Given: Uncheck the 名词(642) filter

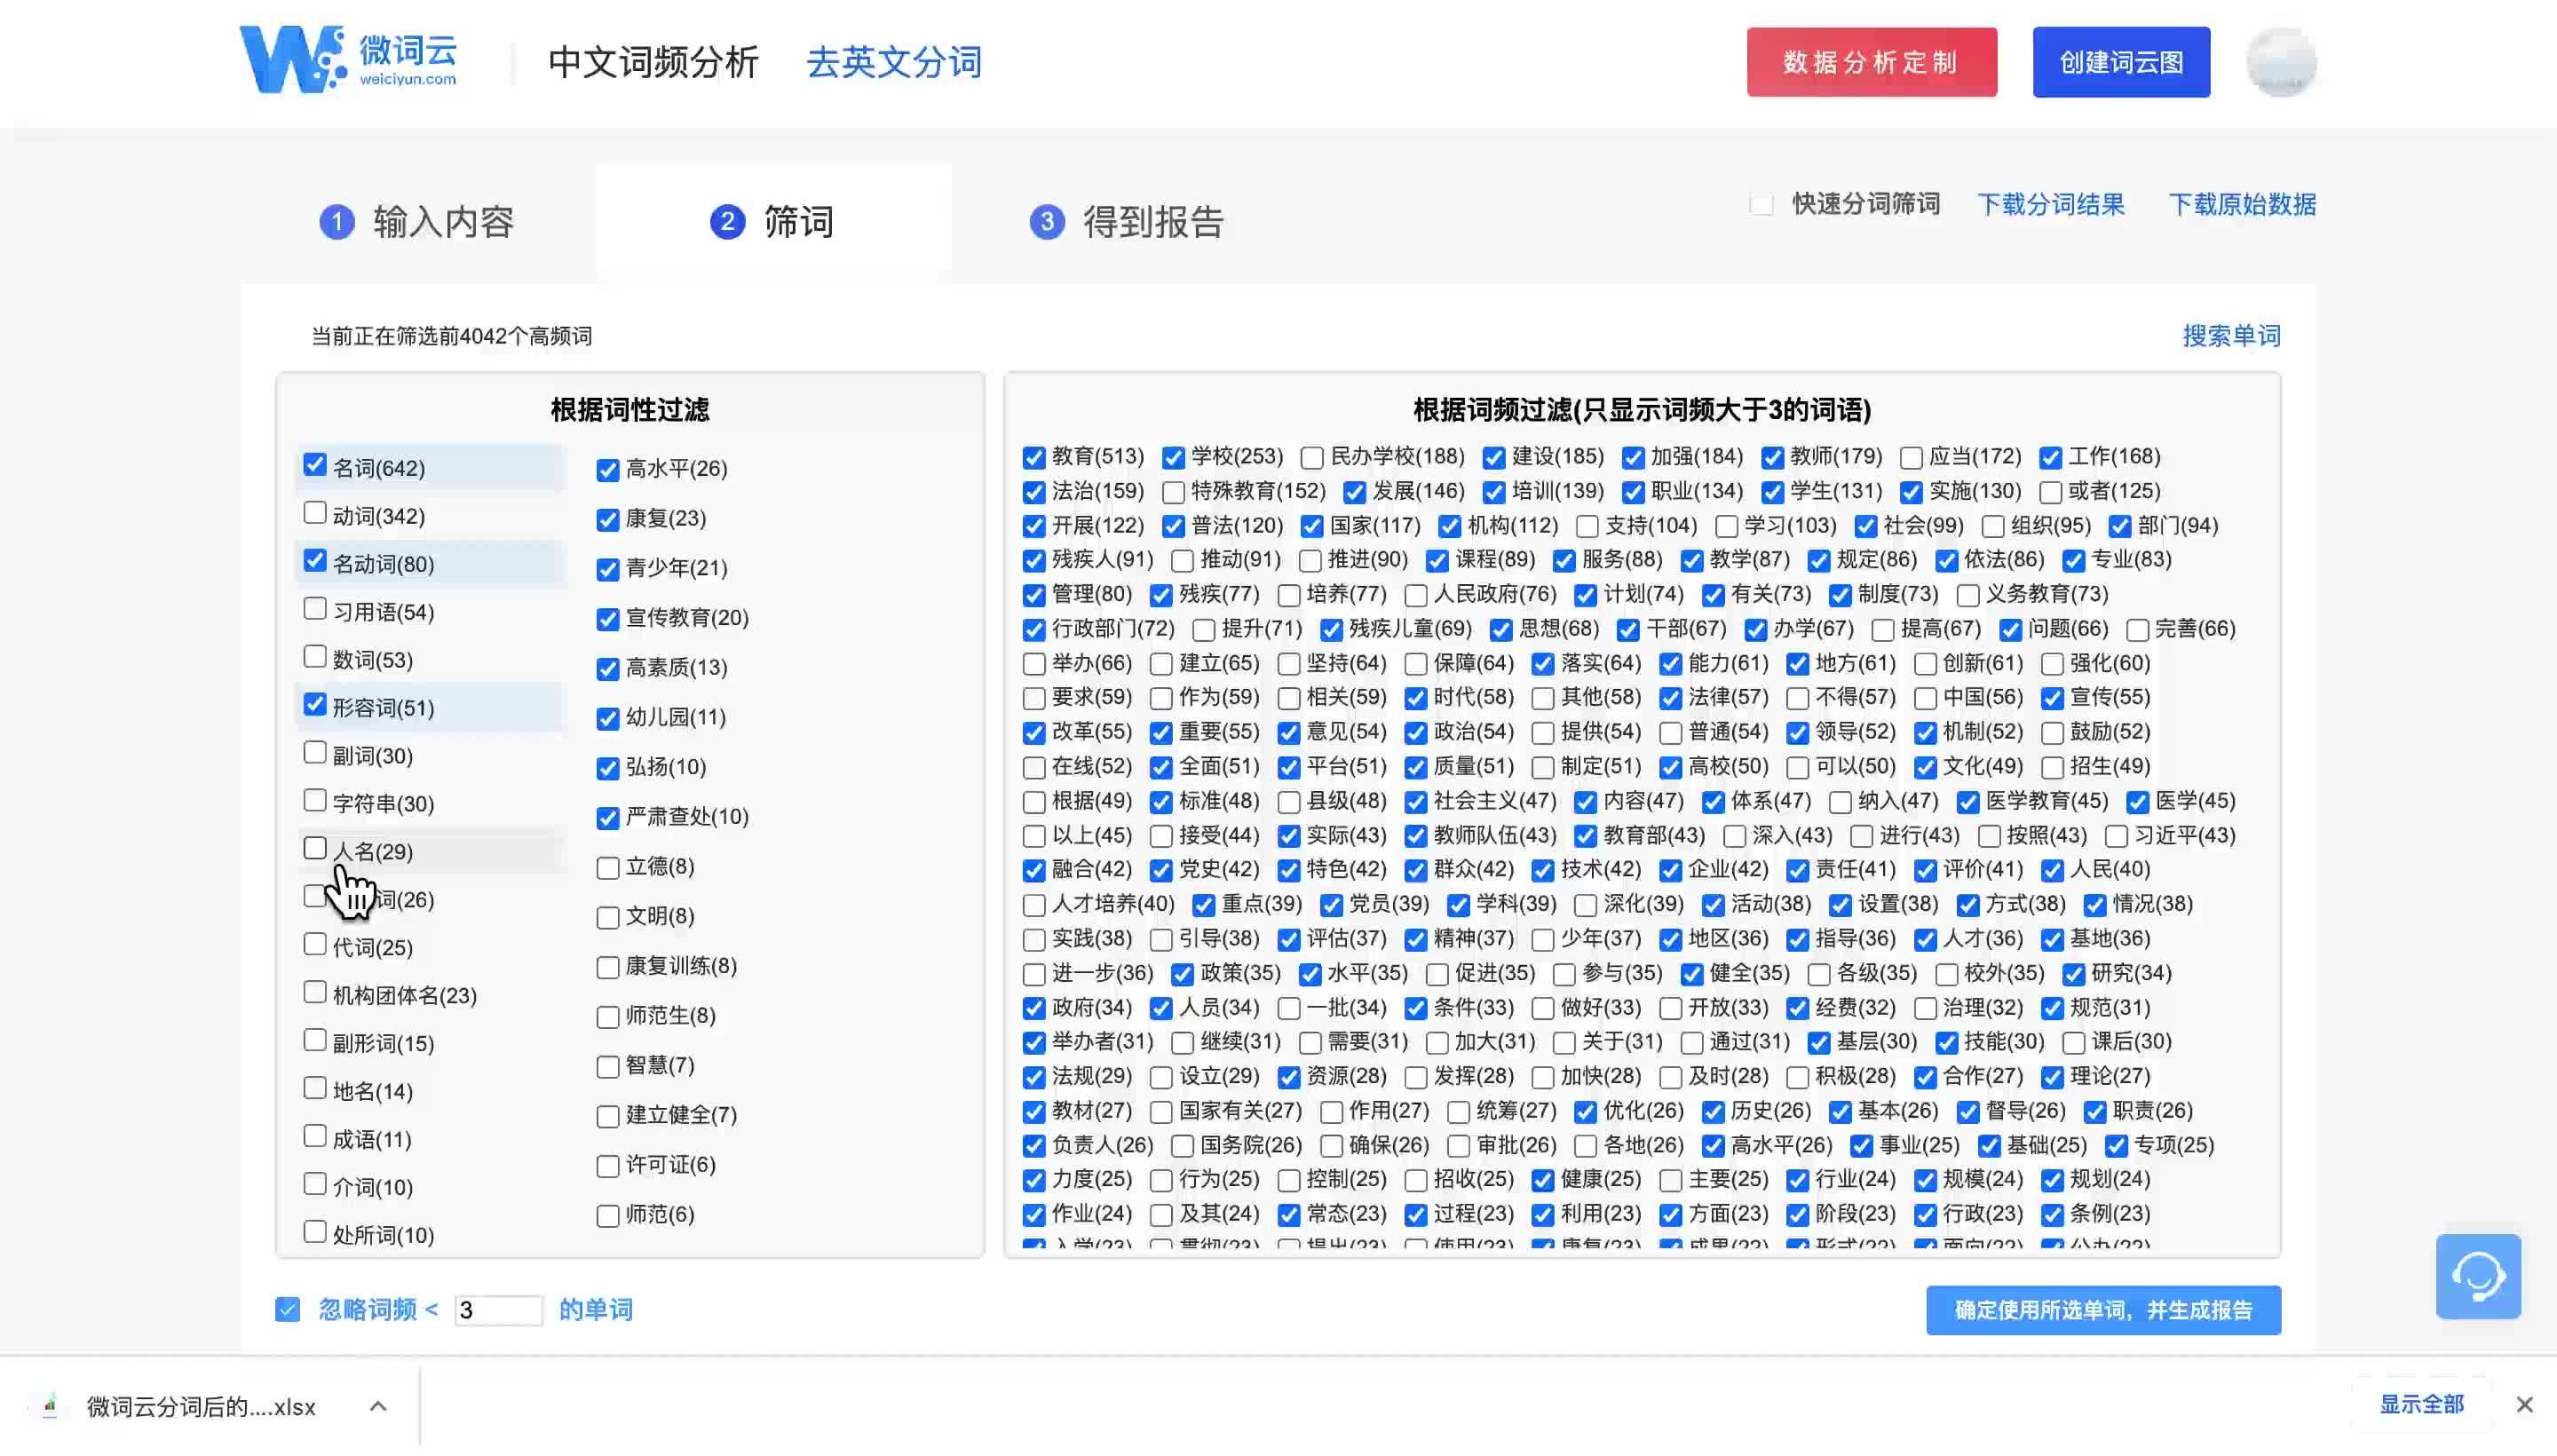Looking at the screenshot, I should click(315, 465).
